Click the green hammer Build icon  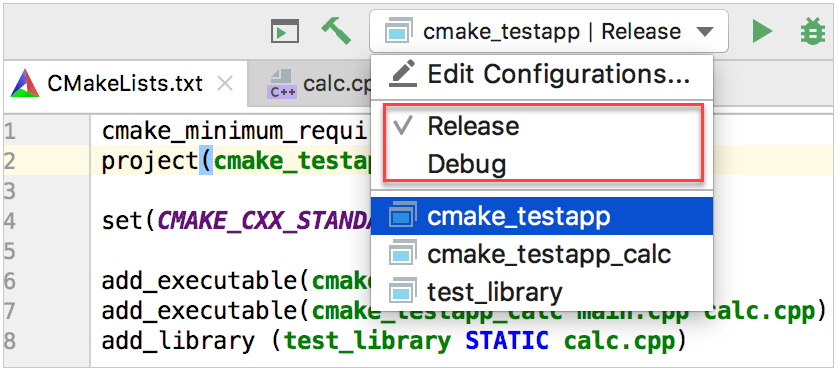(x=336, y=31)
